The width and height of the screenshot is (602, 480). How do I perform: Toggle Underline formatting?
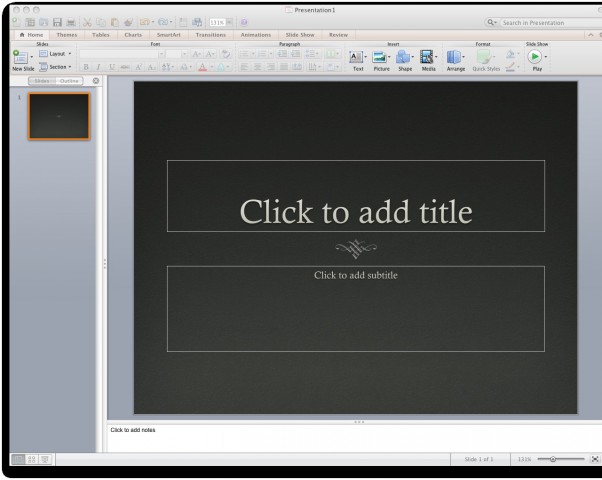point(112,67)
